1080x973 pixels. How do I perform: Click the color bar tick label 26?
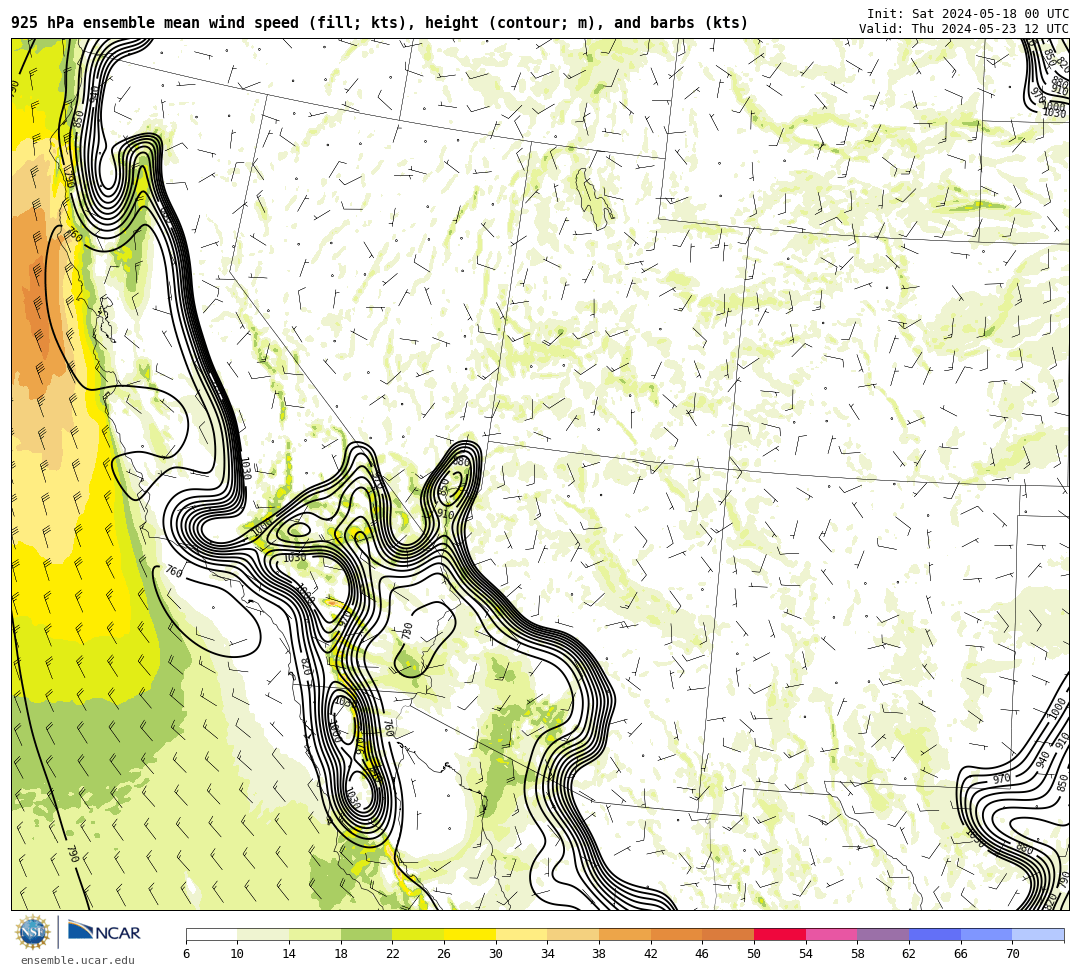444,954
